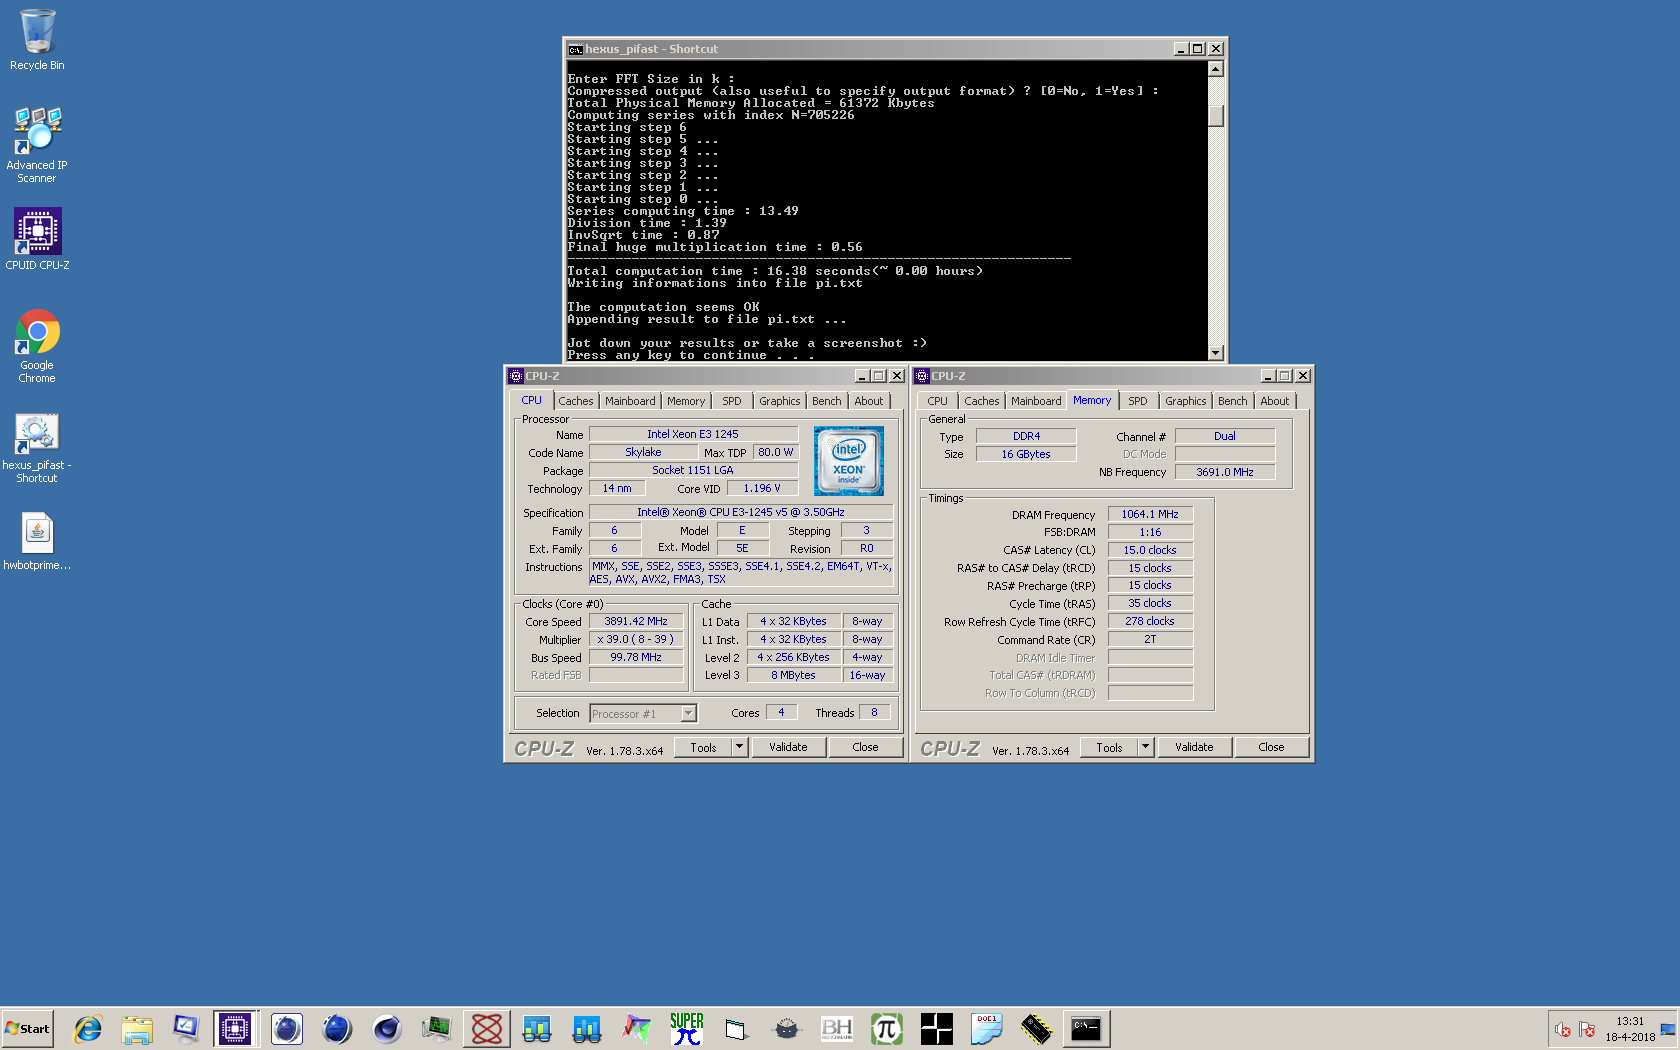Click Tools button in left CPU-Z
The width and height of the screenshot is (1680, 1050).
pyautogui.click(x=703, y=747)
